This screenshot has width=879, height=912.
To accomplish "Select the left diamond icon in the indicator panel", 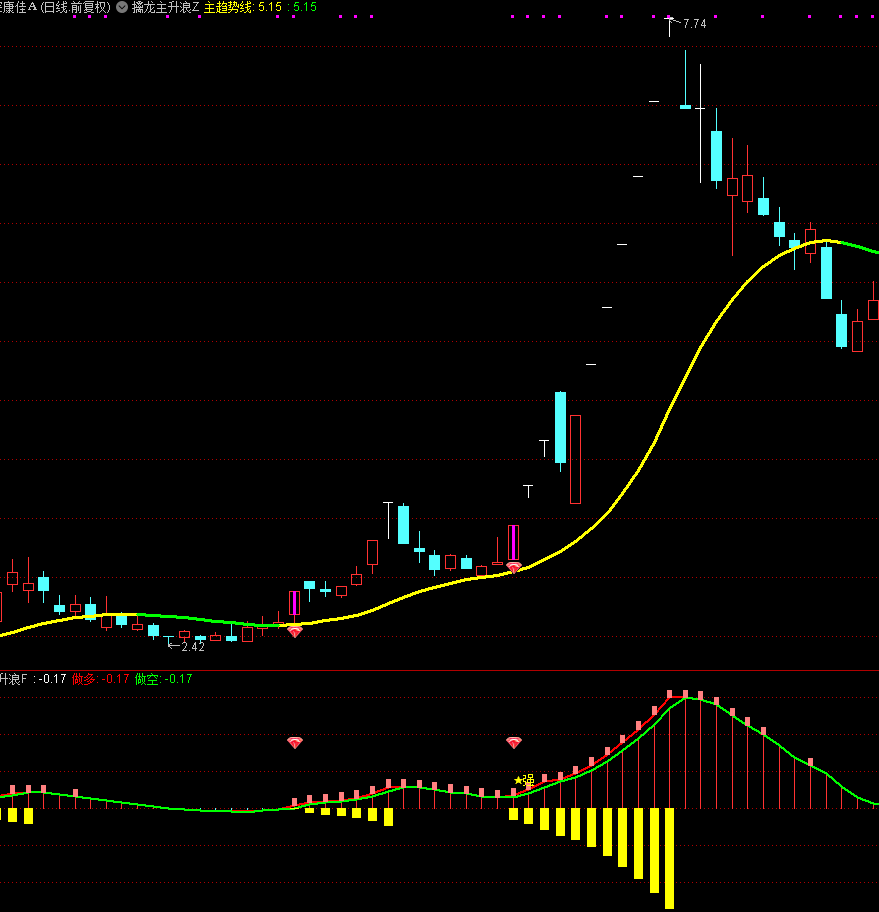I will point(295,742).
